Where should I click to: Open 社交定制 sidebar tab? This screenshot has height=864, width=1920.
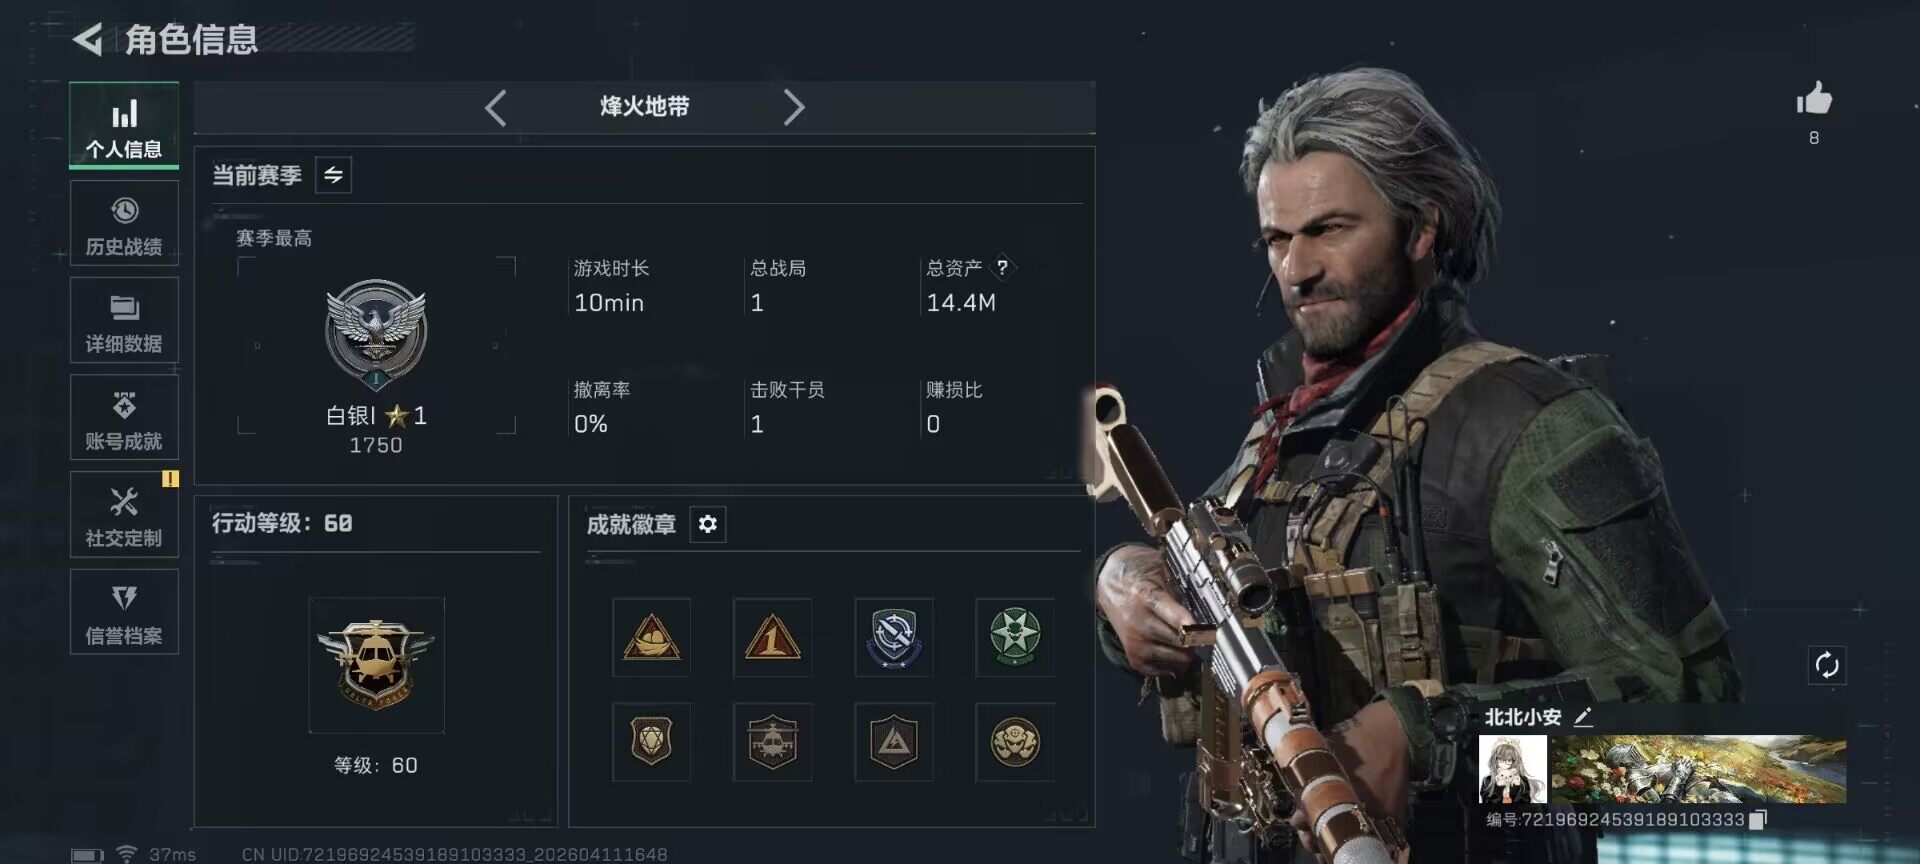point(124,515)
